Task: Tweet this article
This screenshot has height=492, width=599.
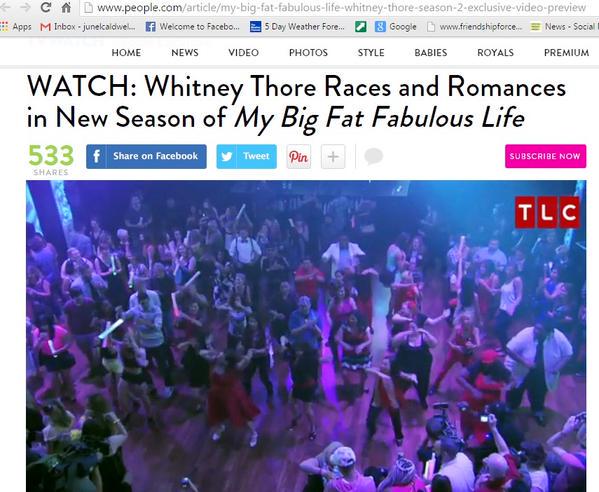Action: coord(246,156)
